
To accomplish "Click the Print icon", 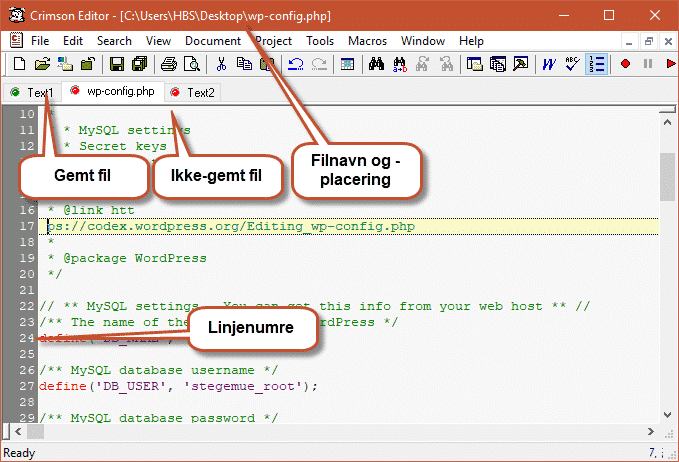I will pyautogui.click(x=168, y=64).
